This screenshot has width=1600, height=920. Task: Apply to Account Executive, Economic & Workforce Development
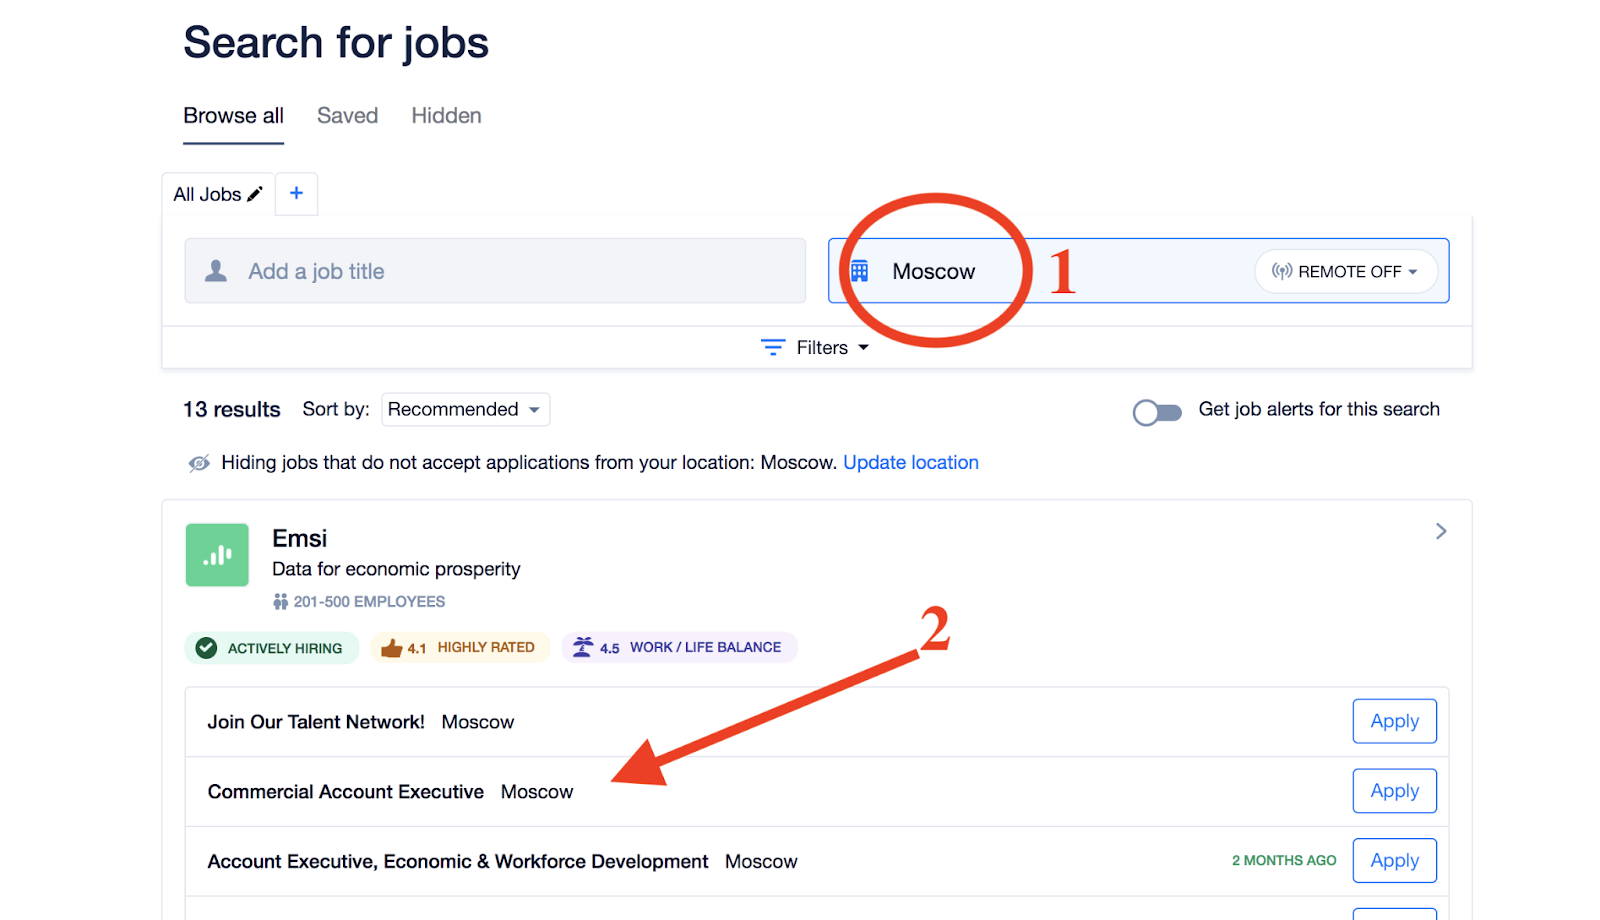click(1394, 860)
